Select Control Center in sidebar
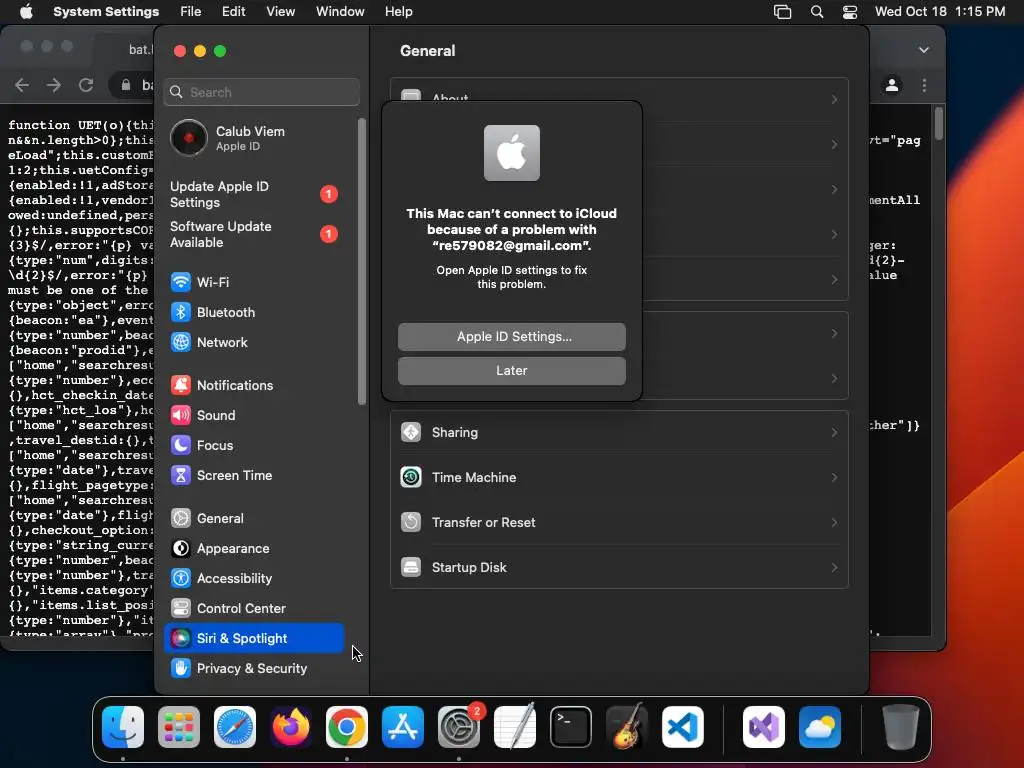1024x768 pixels. pos(253,609)
